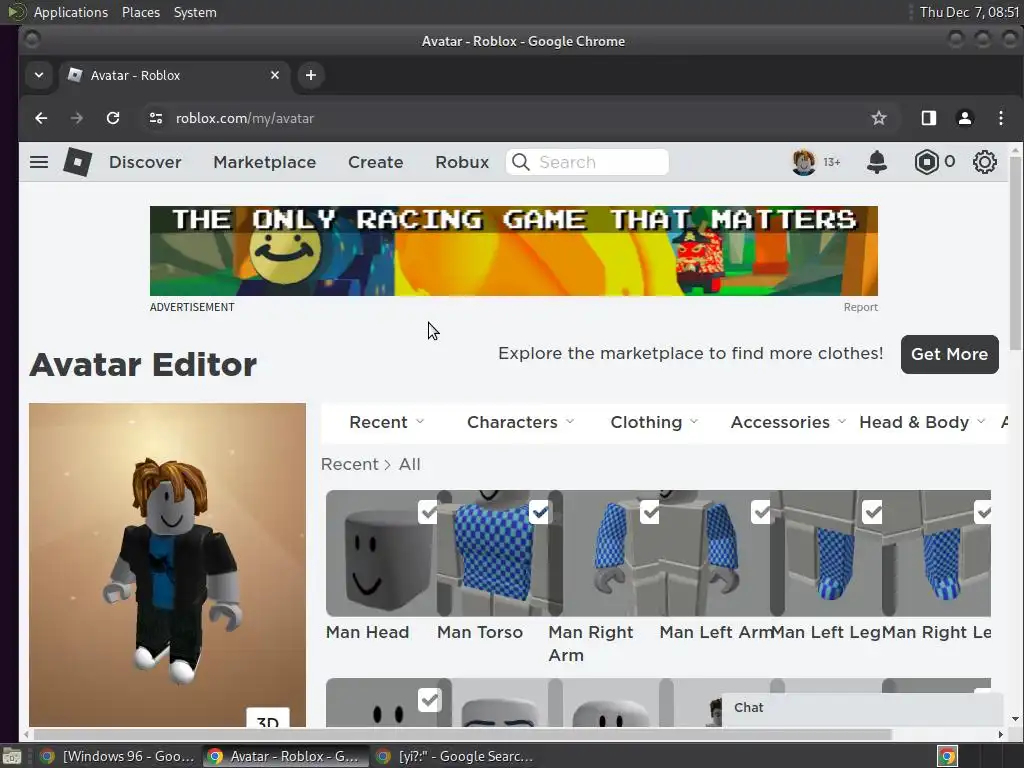Open the Create page
Screen dimensions: 1024x768
click(376, 162)
